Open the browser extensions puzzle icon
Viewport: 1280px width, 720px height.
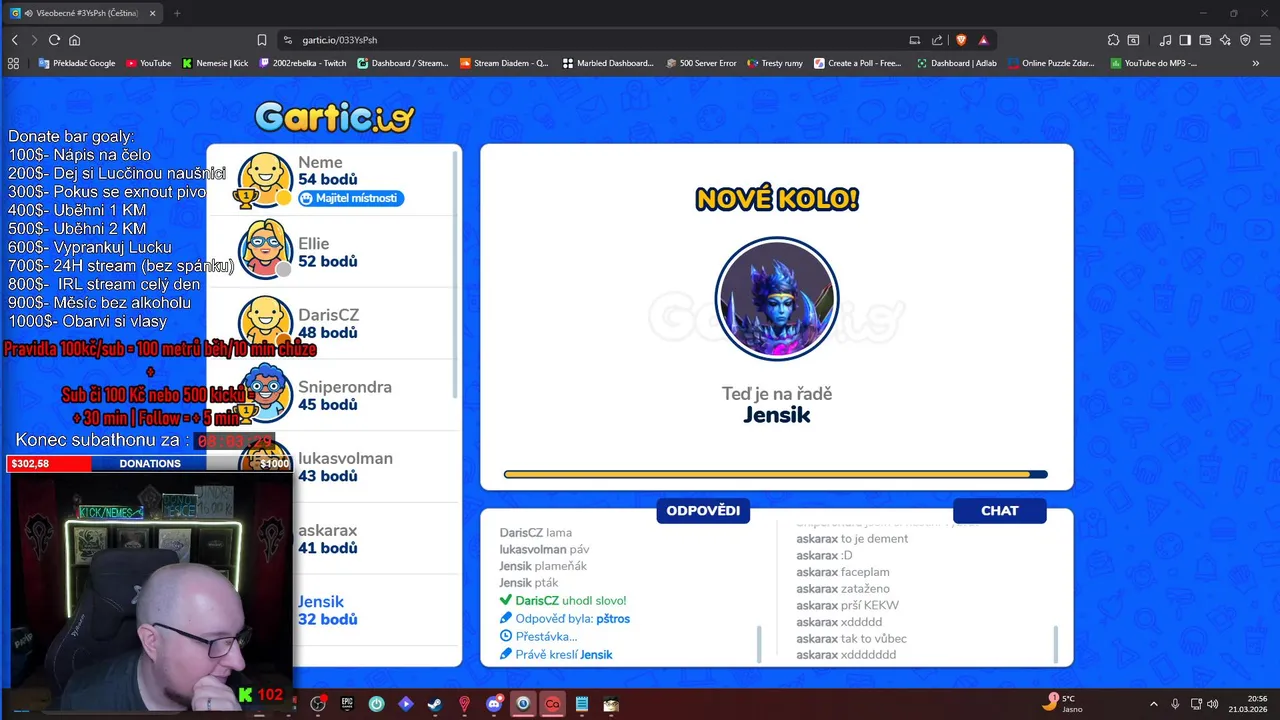(x=1113, y=40)
